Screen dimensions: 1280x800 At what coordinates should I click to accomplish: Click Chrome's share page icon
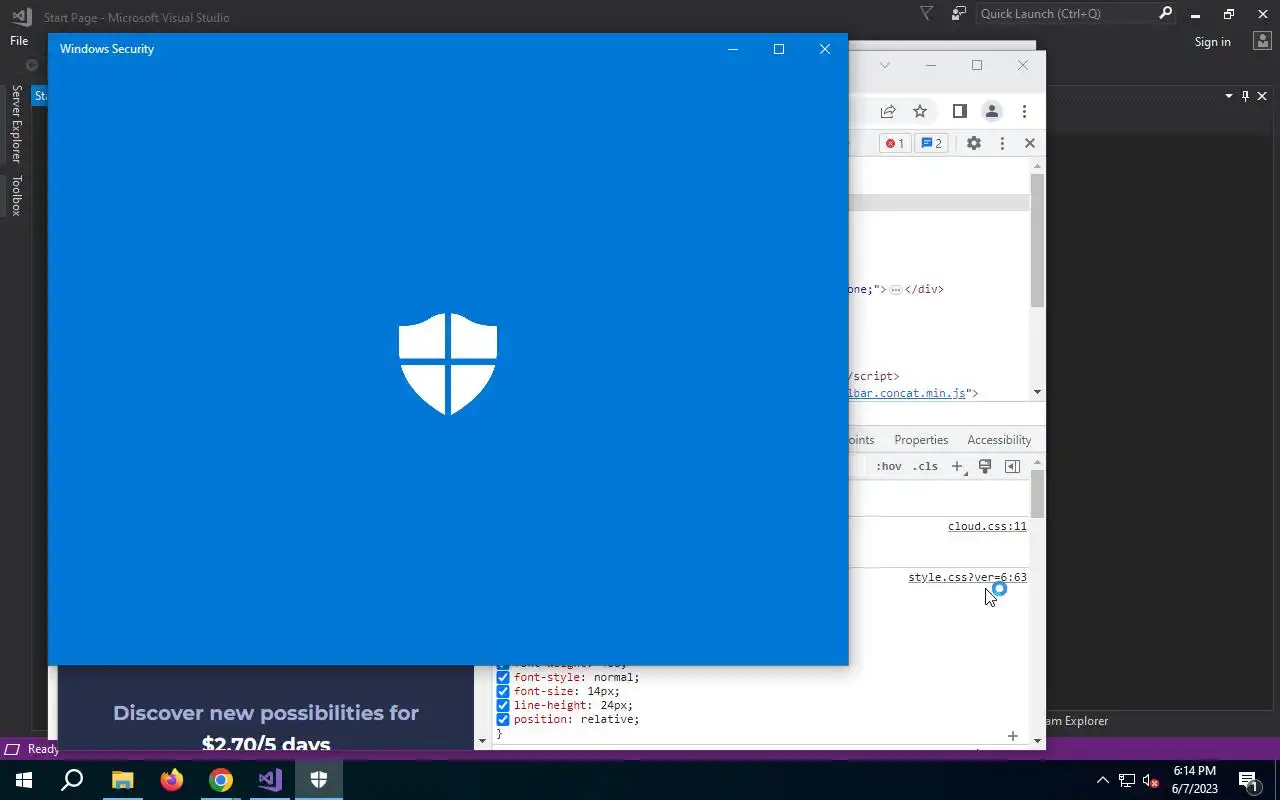[888, 111]
